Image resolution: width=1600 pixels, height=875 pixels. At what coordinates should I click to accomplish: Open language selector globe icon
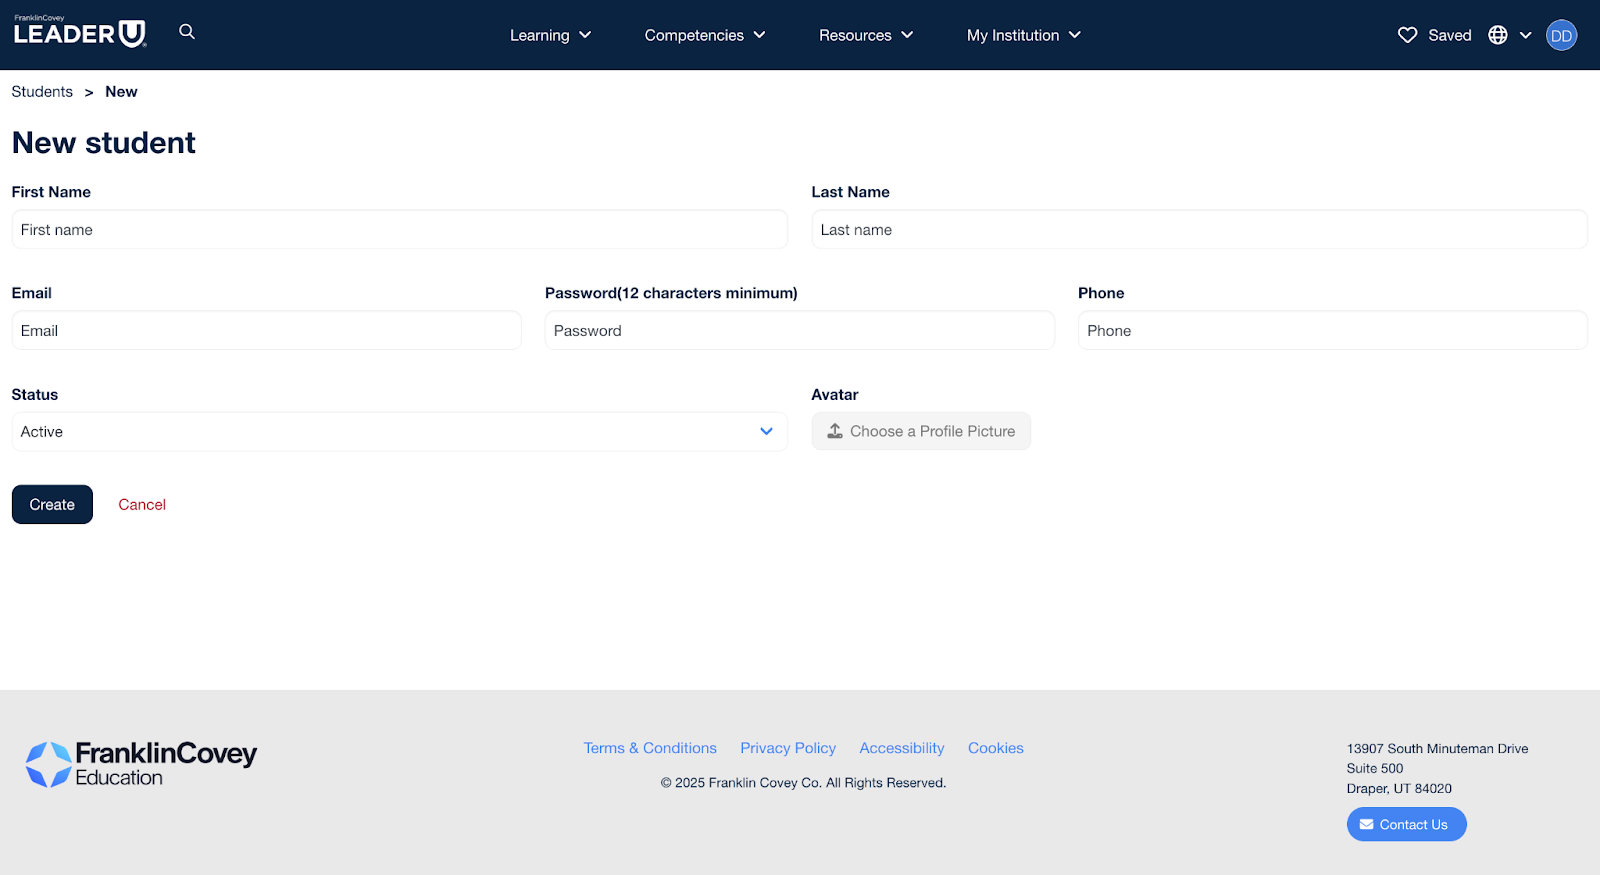[x=1498, y=35]
